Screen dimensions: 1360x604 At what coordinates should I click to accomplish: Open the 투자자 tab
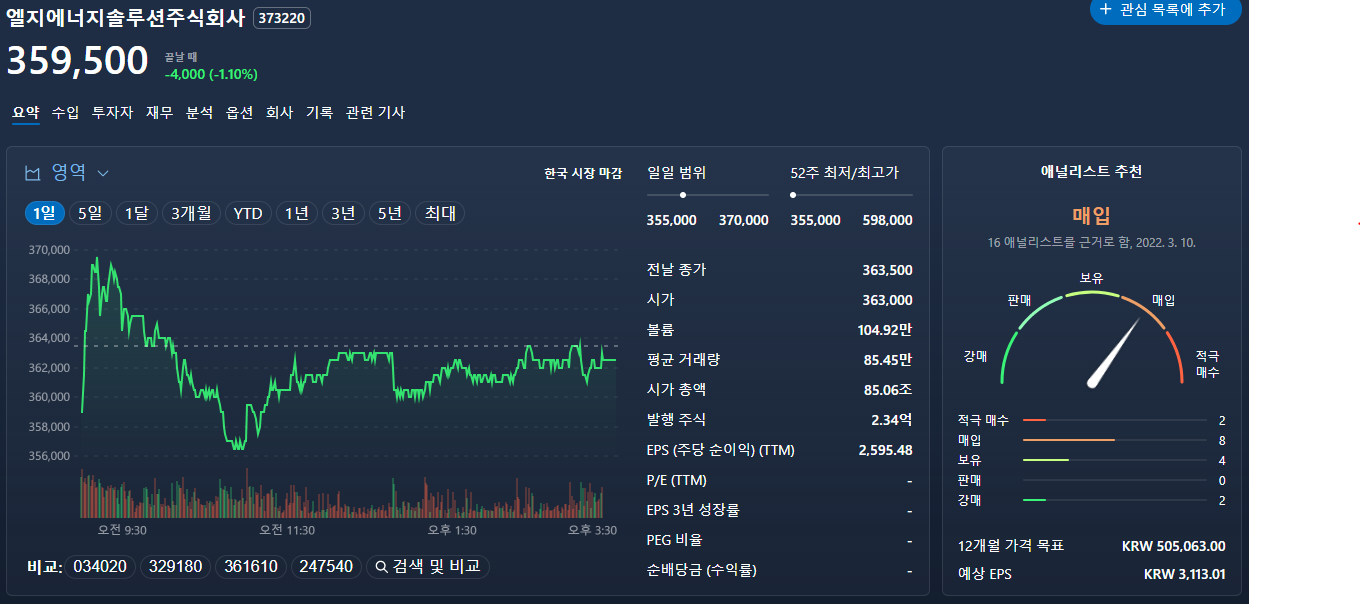point(112,113)
